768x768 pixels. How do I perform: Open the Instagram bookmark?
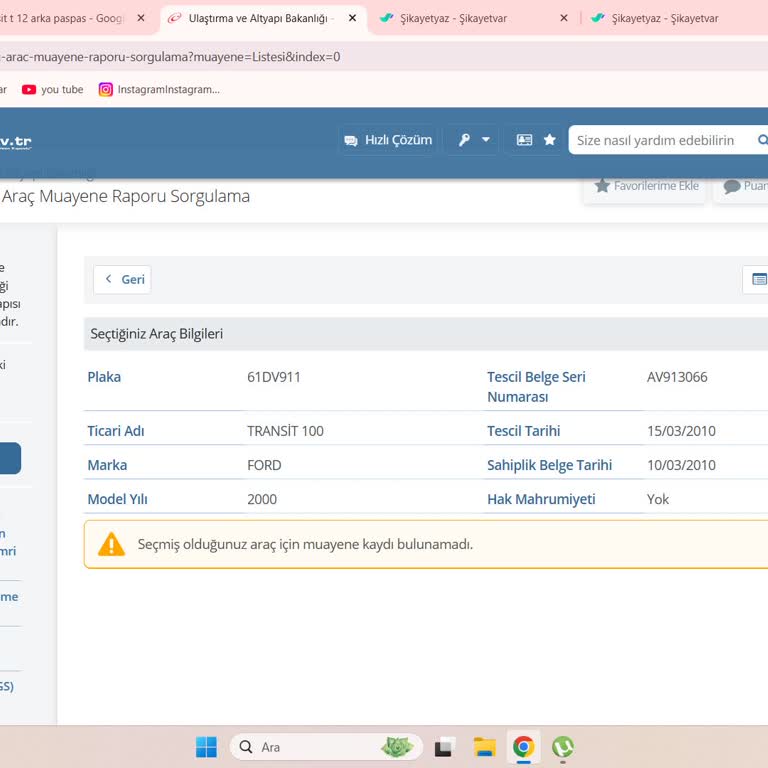click(159, 89)
